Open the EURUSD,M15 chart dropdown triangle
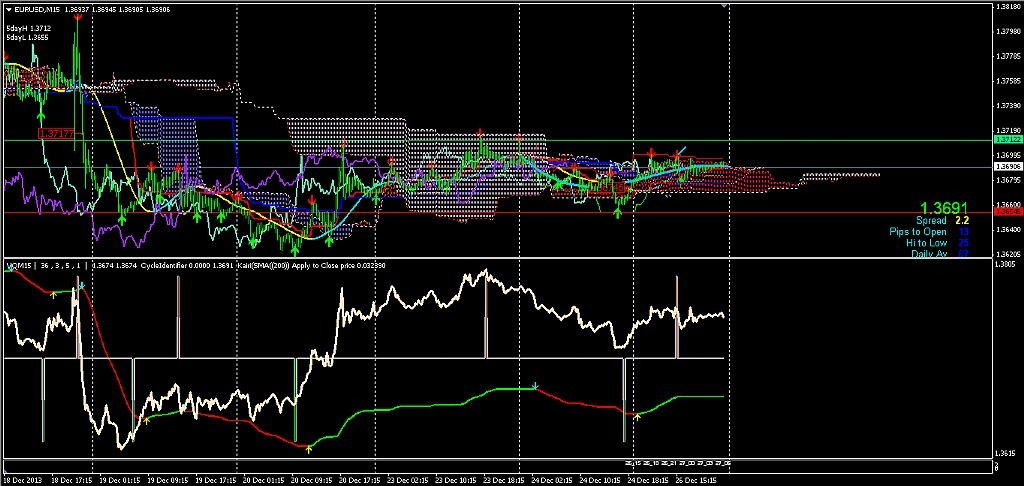Image resolution: width=1024 pixels, height=486 pixels. coord(8,10)
